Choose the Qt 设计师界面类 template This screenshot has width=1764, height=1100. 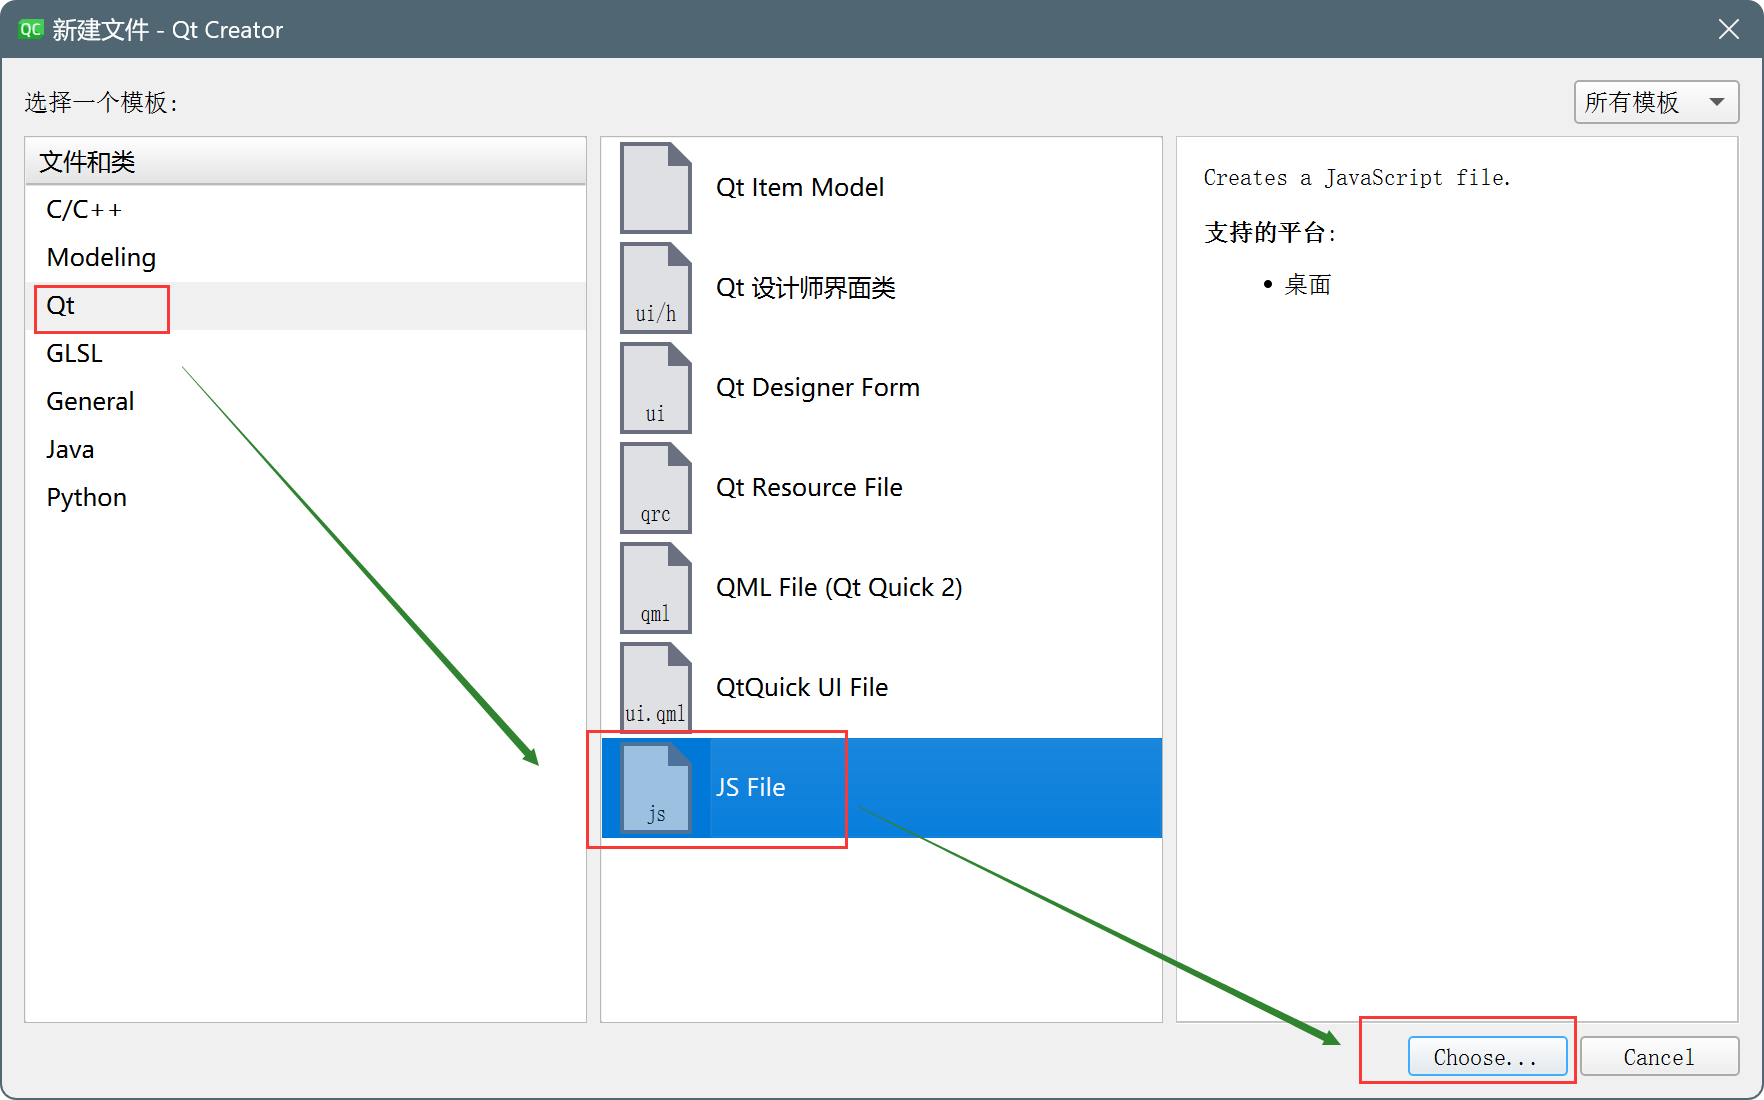tap(881, 288)
